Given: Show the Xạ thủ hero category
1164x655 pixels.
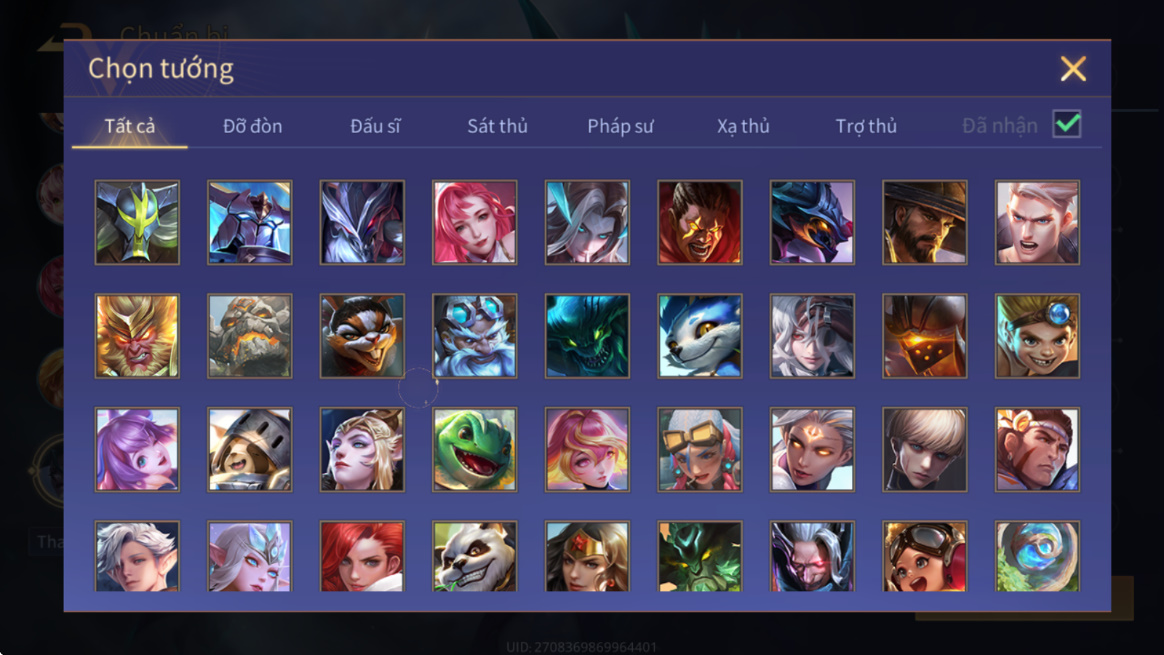Looking at the screenshot, I should 743,126.
